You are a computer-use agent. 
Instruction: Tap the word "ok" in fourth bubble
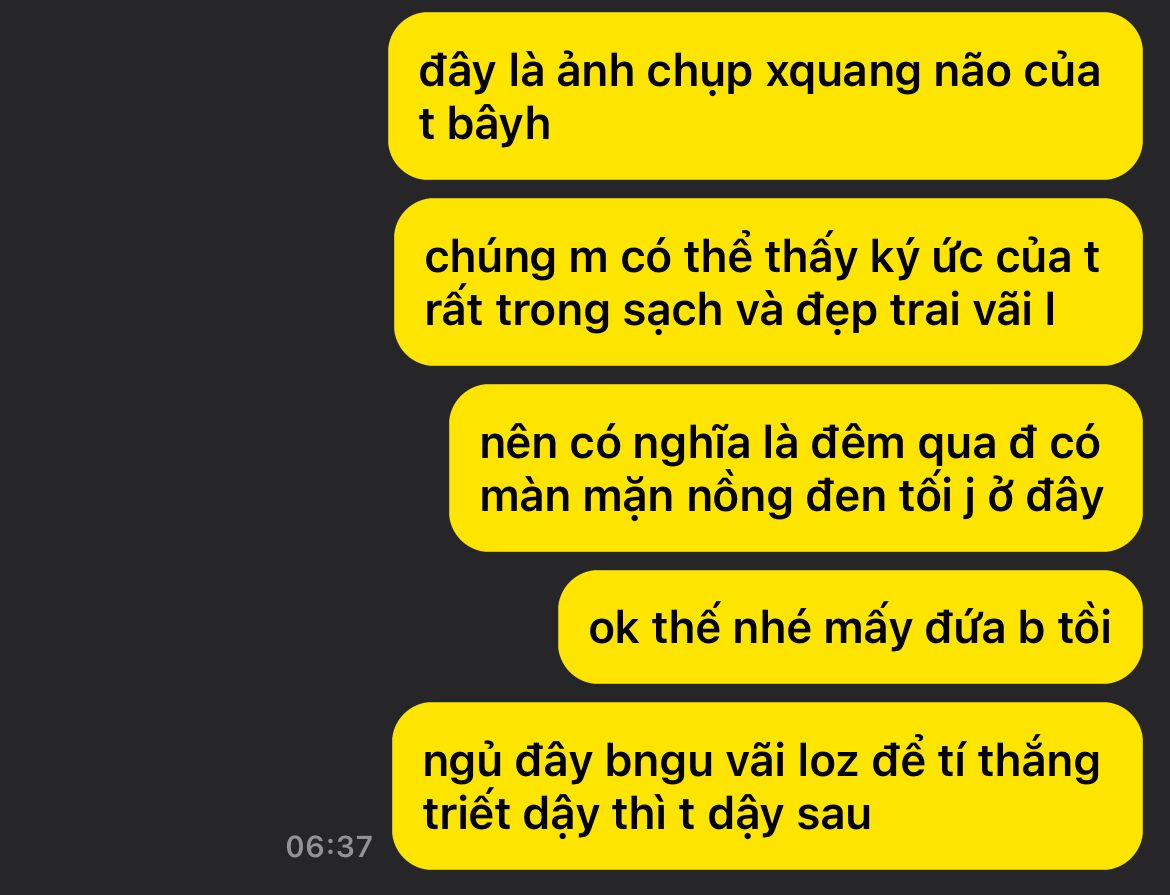[x=613, y=628]
